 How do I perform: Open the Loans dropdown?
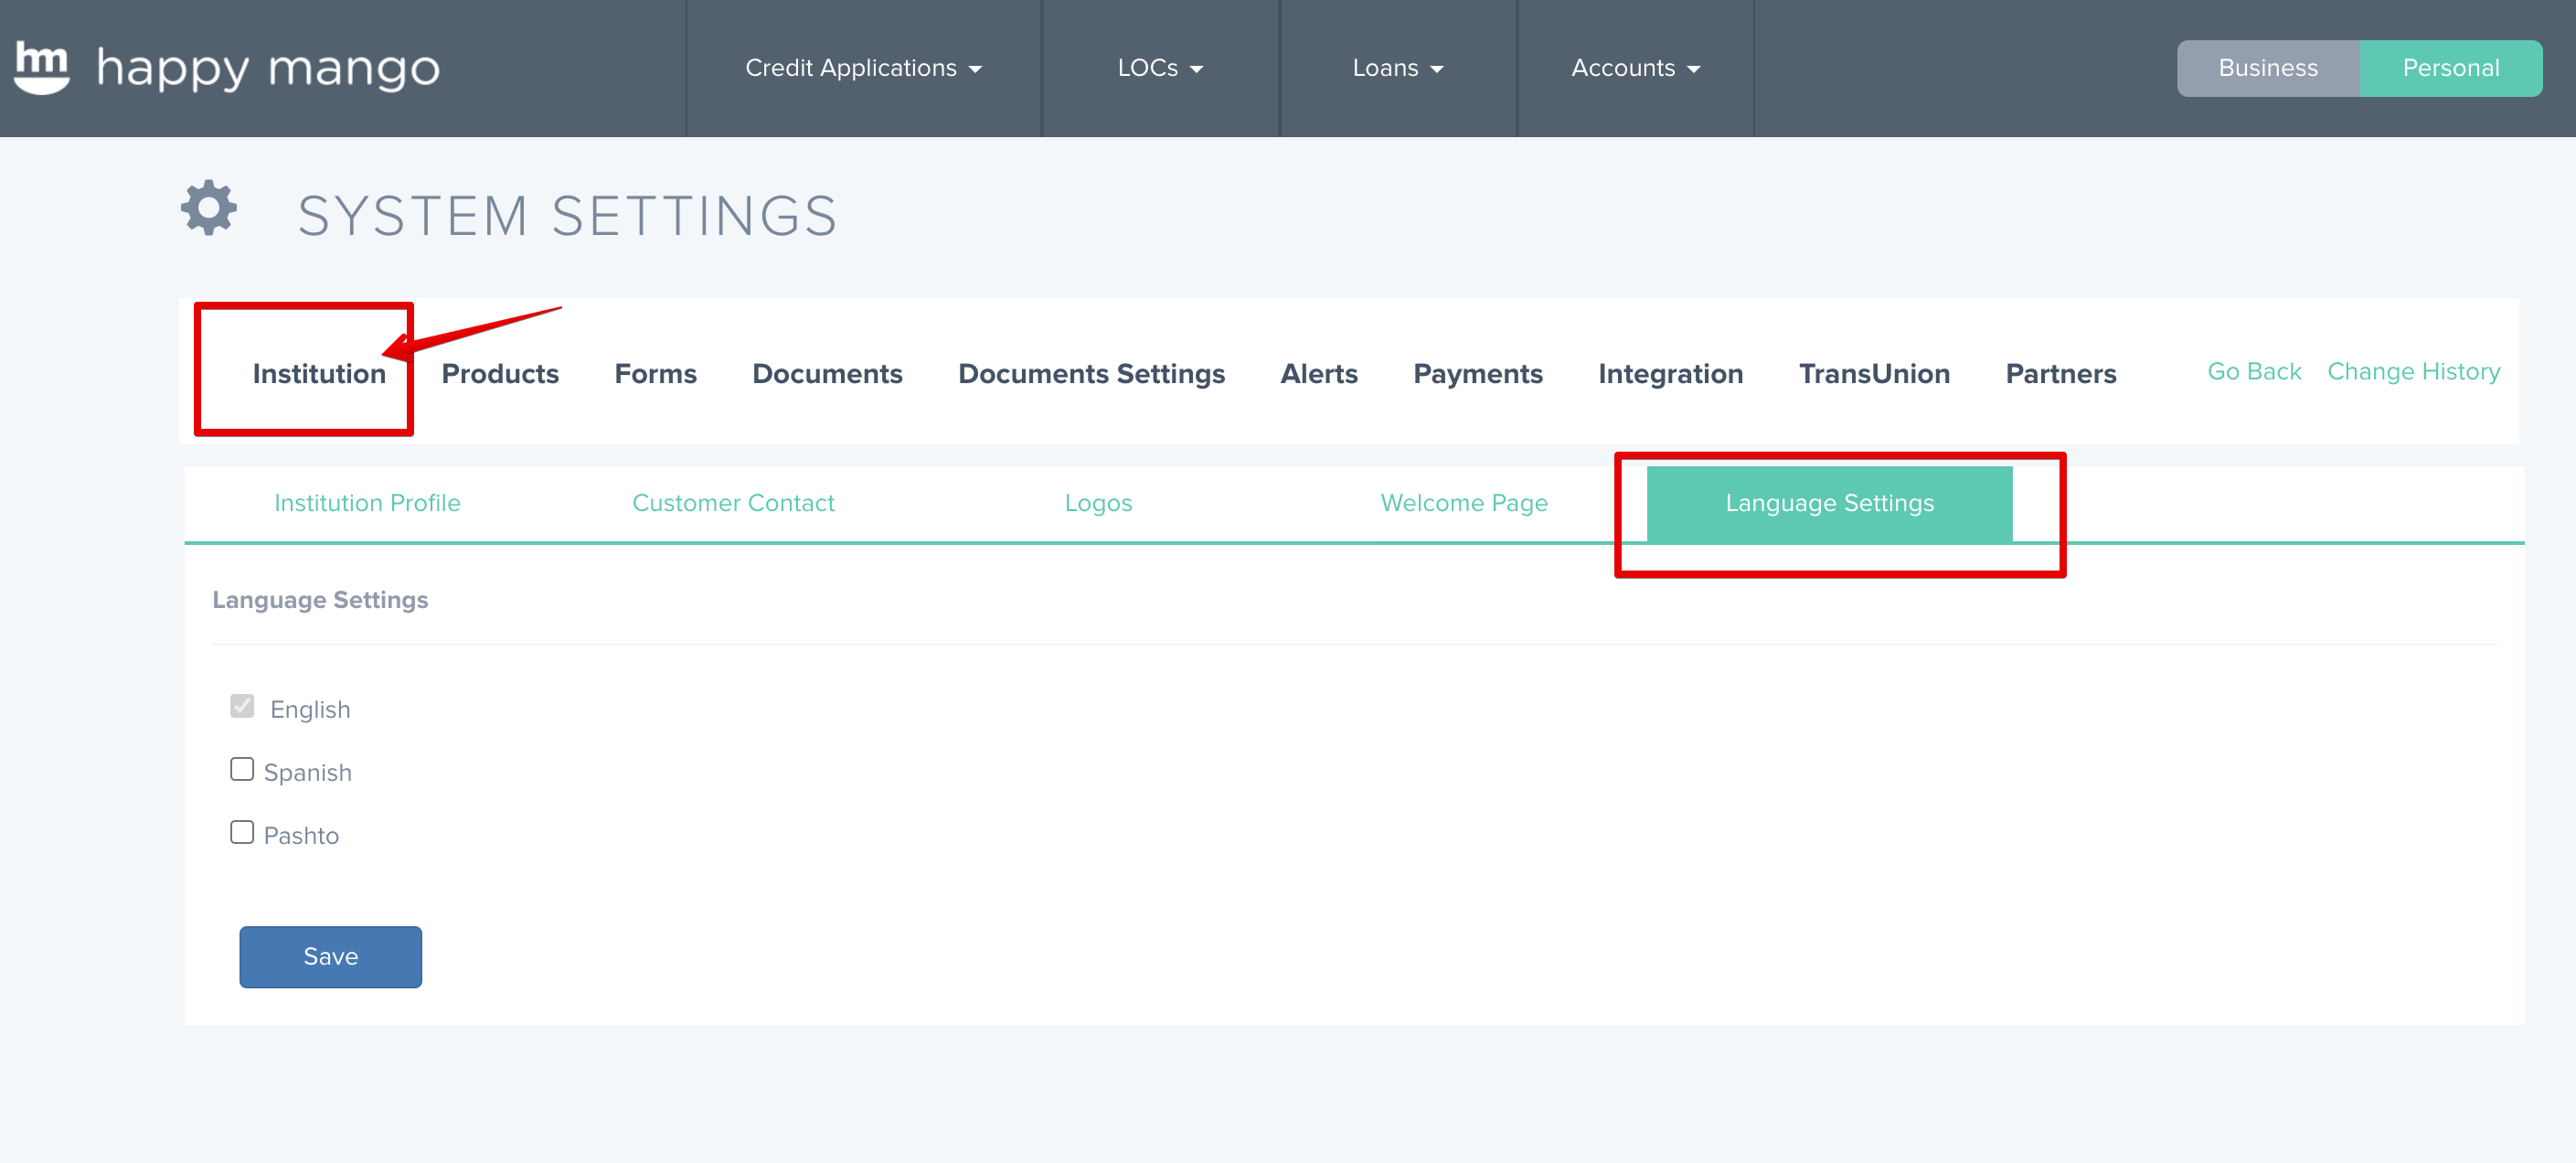[1397, 67]
